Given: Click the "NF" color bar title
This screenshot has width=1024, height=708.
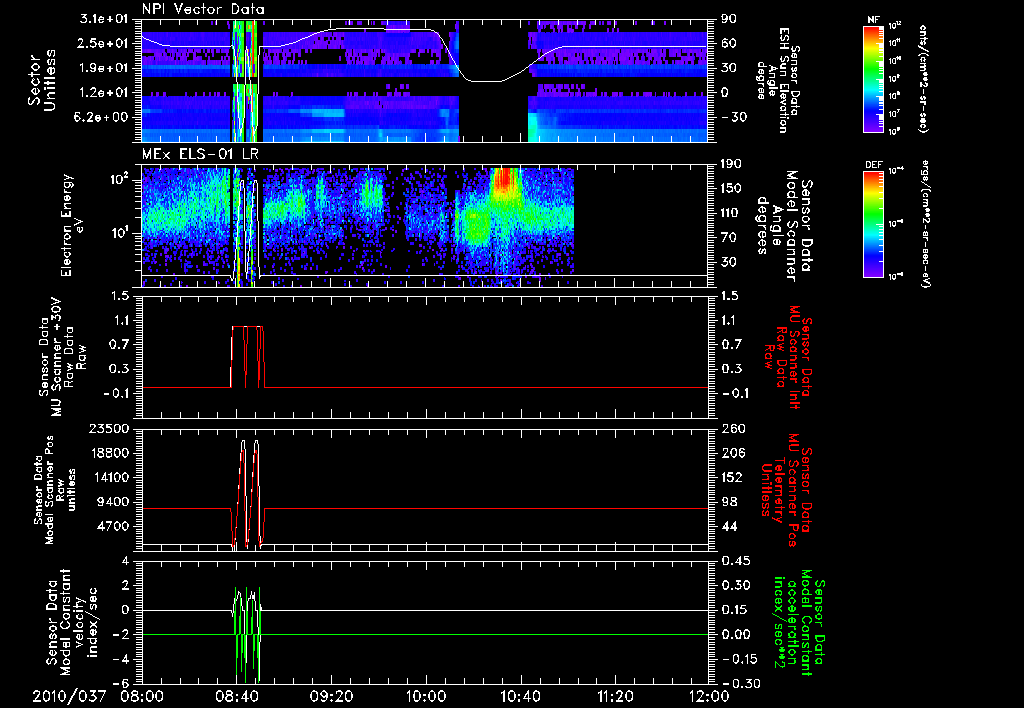Looking at the screenshot, I should 873,20.
